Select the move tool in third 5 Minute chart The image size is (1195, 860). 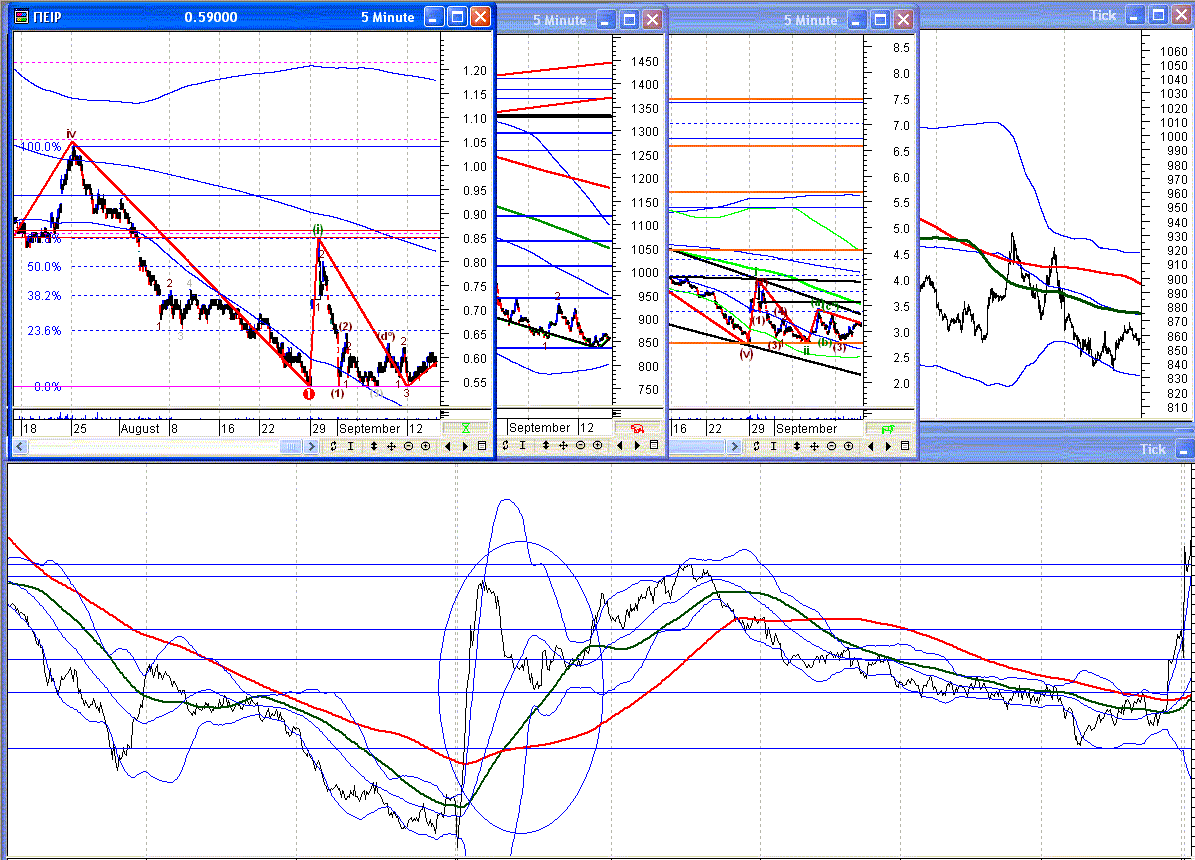click(x=814, y=446)
